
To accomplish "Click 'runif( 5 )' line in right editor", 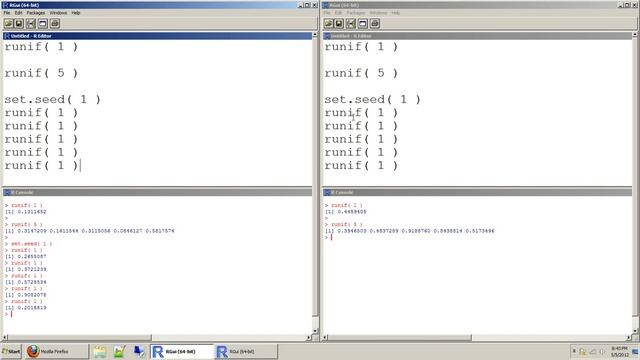I will 361,73.
